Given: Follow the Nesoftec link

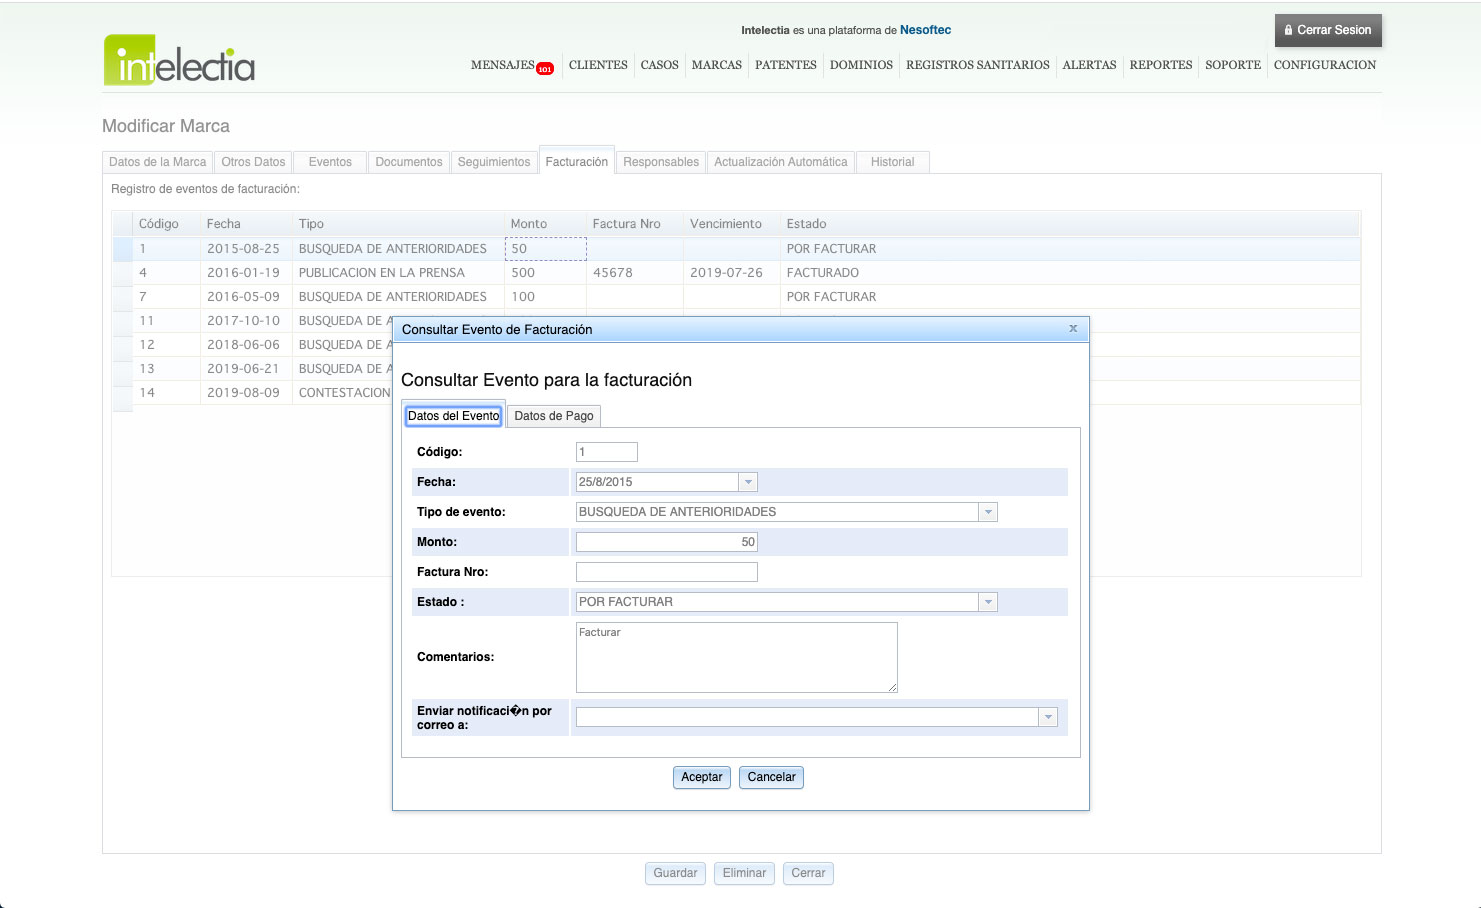Looking at the screenshot, I should coord(925,30).
